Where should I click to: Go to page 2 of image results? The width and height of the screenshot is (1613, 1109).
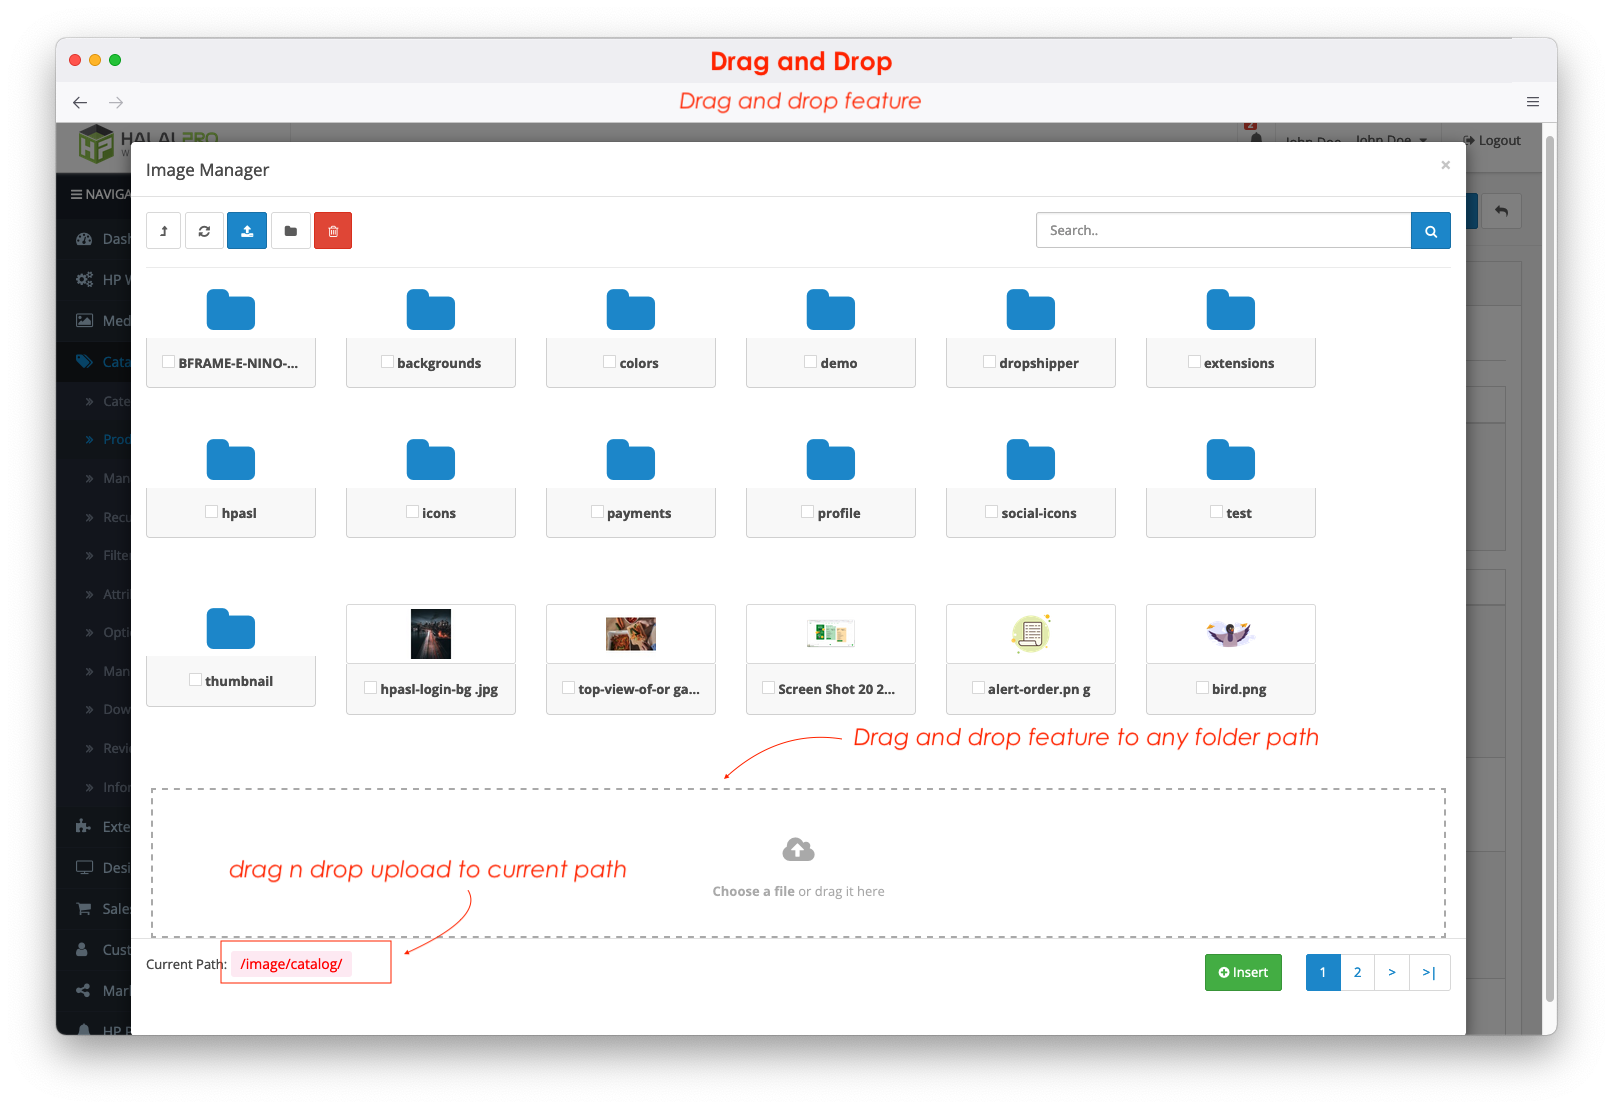(1357, 972)
